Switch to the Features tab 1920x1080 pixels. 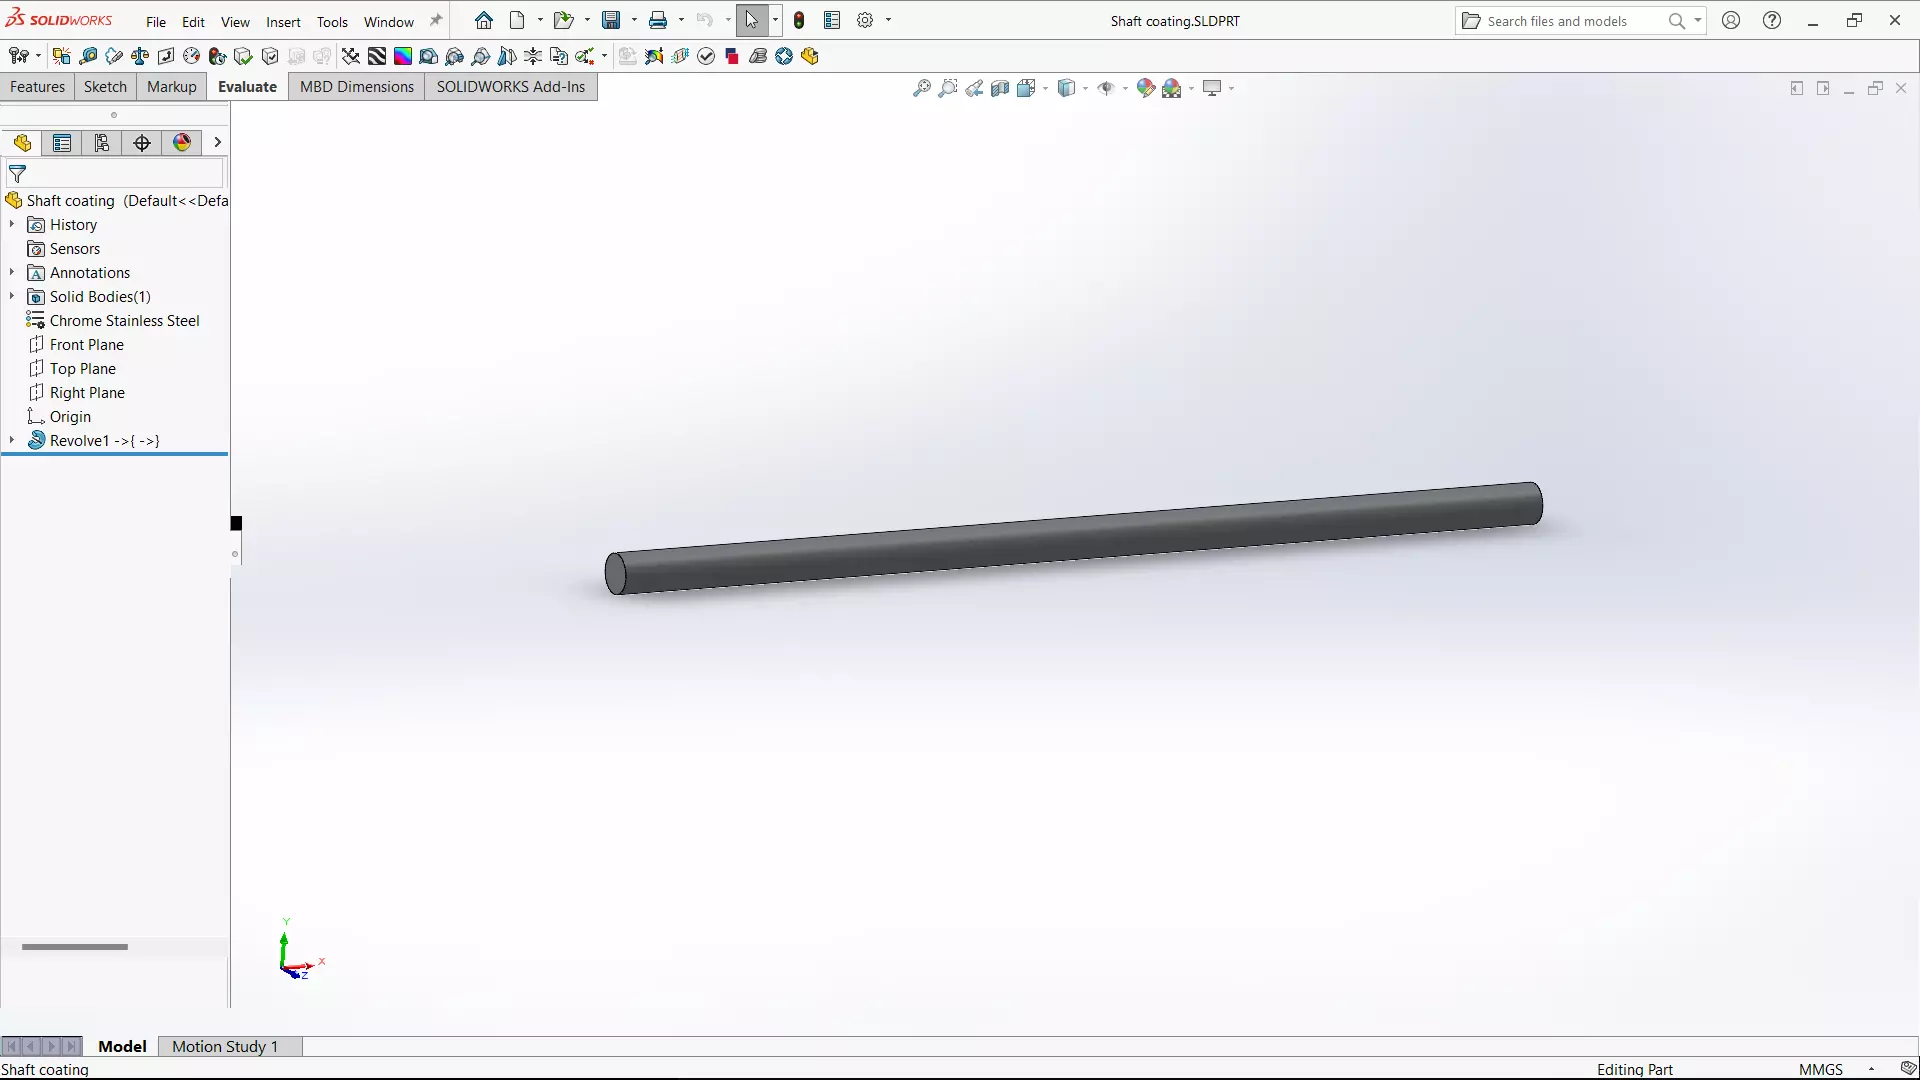37,87
